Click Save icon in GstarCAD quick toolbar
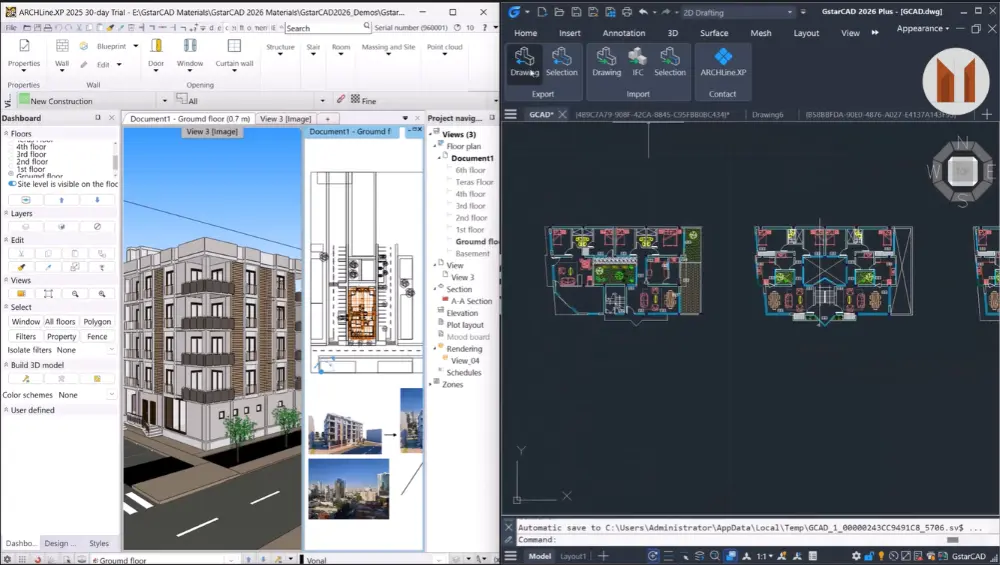The image size is (1000, 565). tap(576, 11)
